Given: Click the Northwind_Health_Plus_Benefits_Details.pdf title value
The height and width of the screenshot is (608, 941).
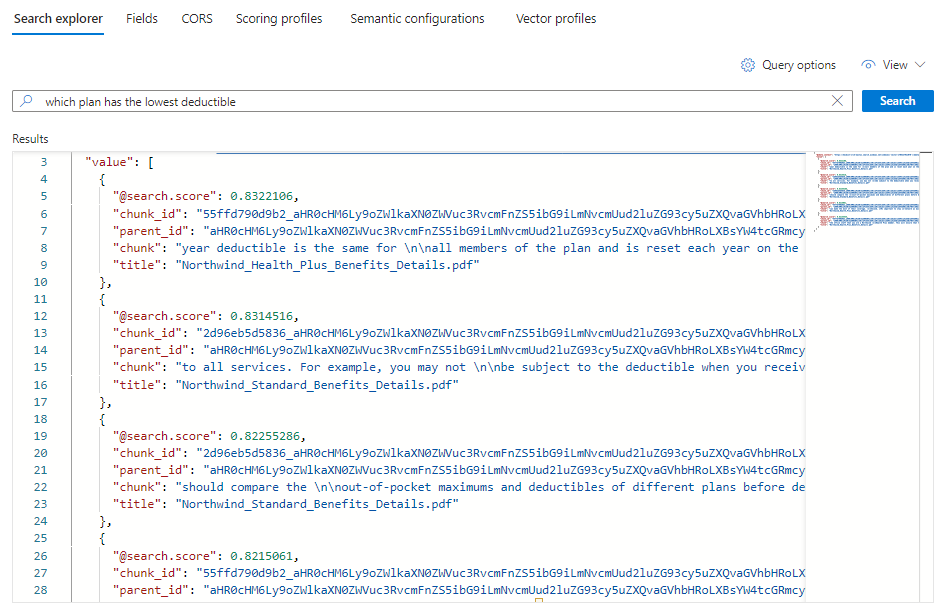Looking at the screenshot, I should [x=328, y=265].
